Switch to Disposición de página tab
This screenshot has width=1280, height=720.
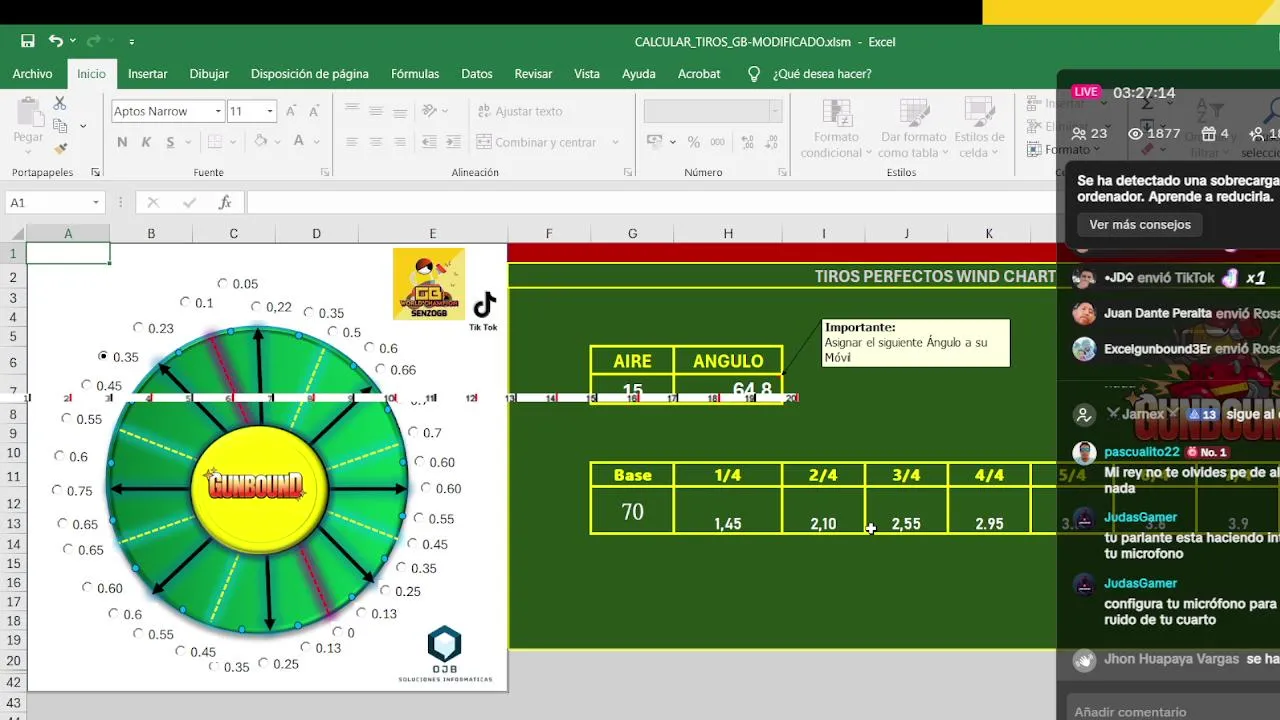(310, 74)
